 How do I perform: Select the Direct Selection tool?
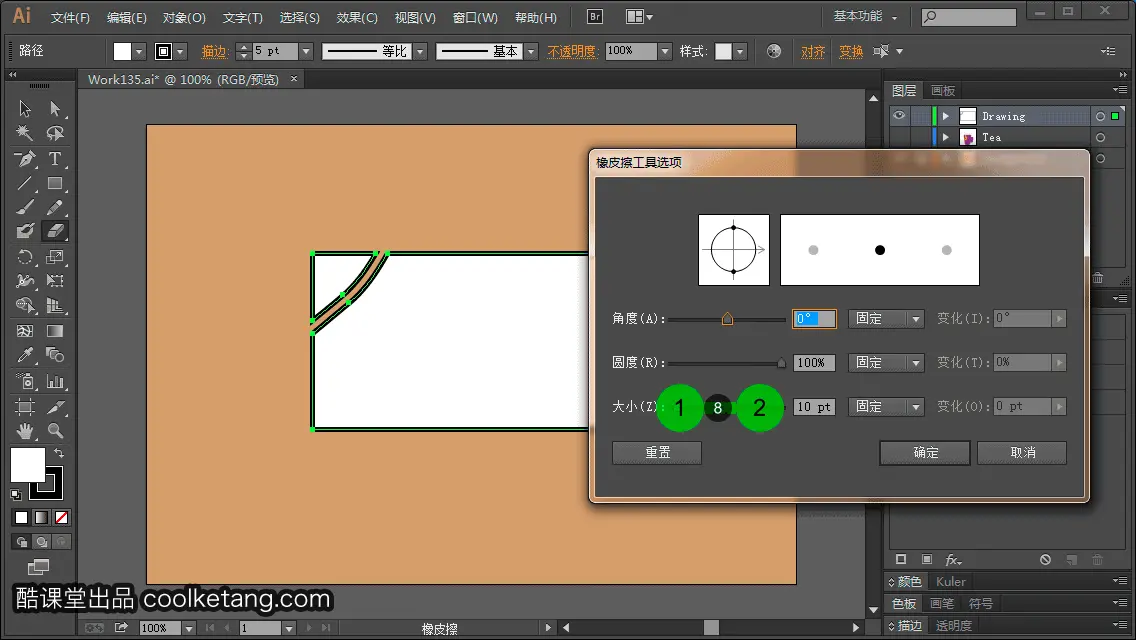pos(55,109)
